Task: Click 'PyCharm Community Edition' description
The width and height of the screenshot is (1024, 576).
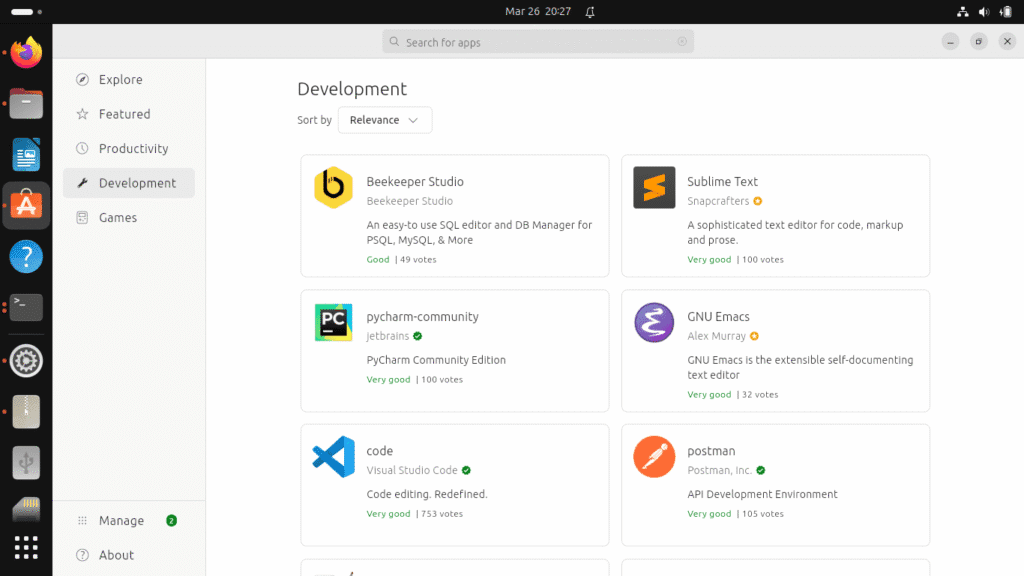Action: [x=436, y=360]
